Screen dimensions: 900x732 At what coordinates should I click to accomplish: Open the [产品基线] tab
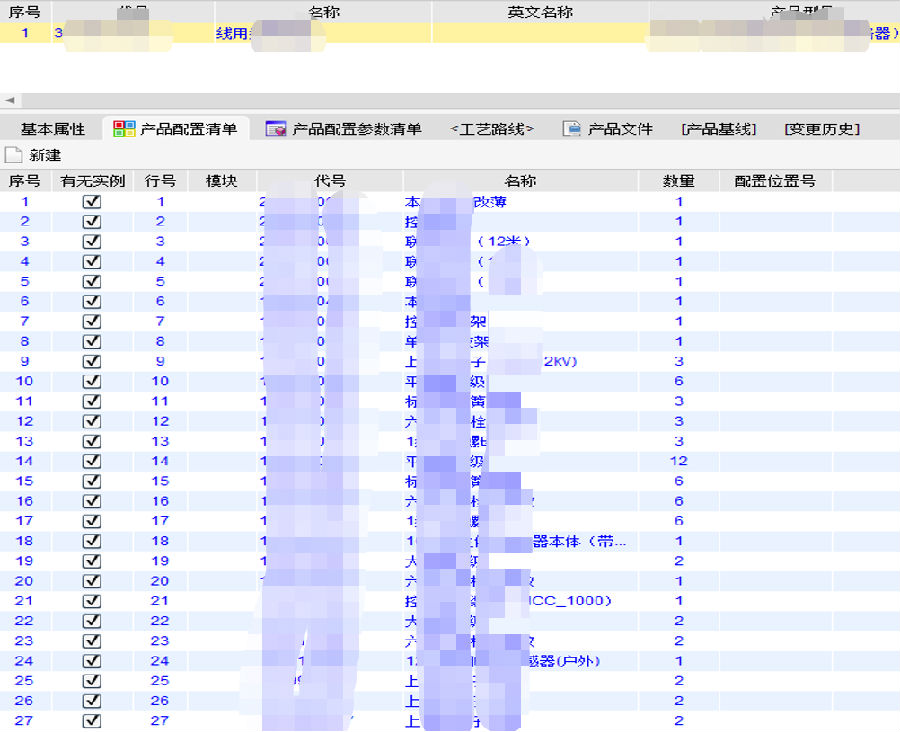point(718,129)
